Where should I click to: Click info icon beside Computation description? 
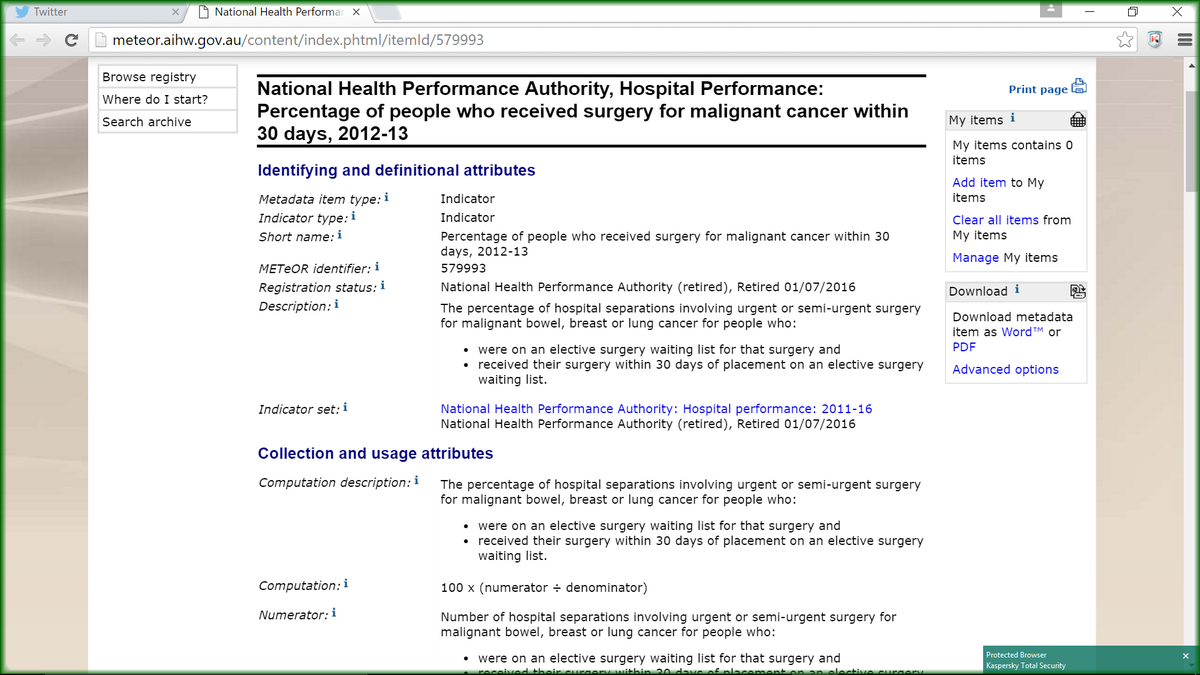[416, 481]
